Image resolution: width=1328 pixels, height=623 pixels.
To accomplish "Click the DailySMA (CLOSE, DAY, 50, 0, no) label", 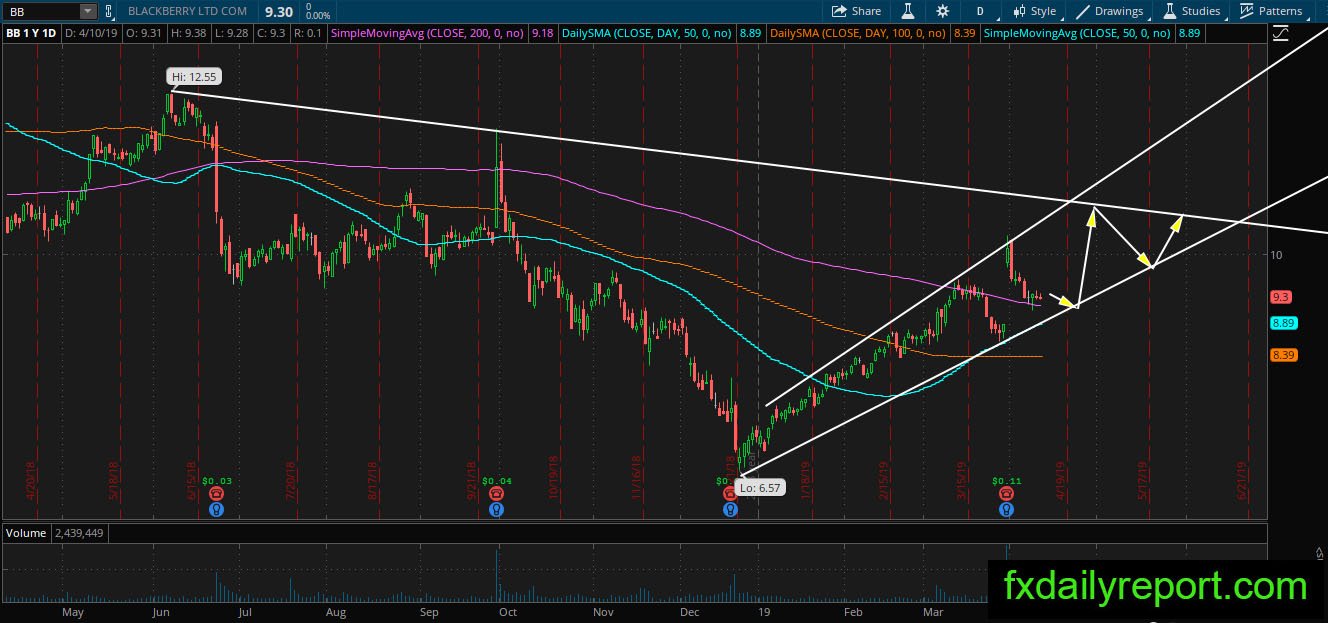I will (647, 33).
